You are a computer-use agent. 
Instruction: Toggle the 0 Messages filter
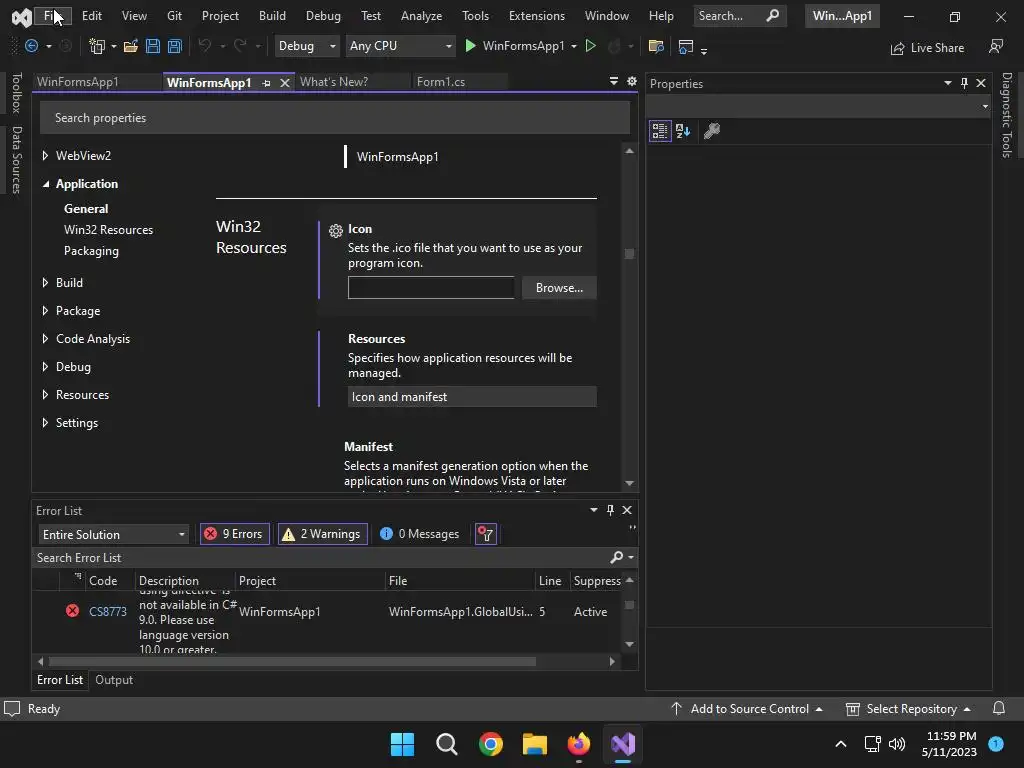419,534
